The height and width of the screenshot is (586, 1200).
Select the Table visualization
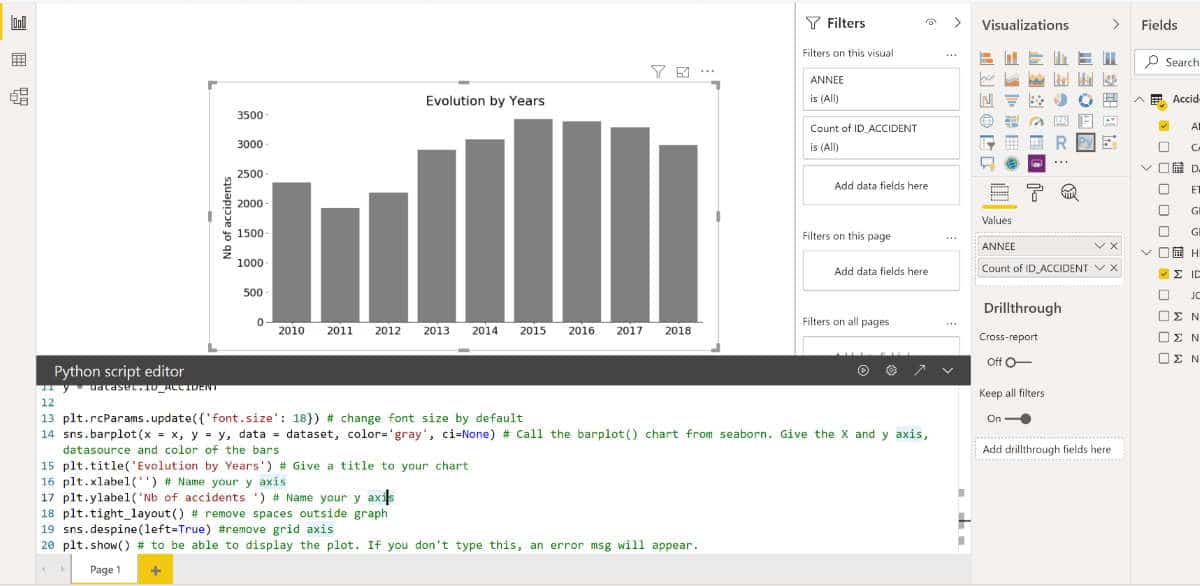1012,142
